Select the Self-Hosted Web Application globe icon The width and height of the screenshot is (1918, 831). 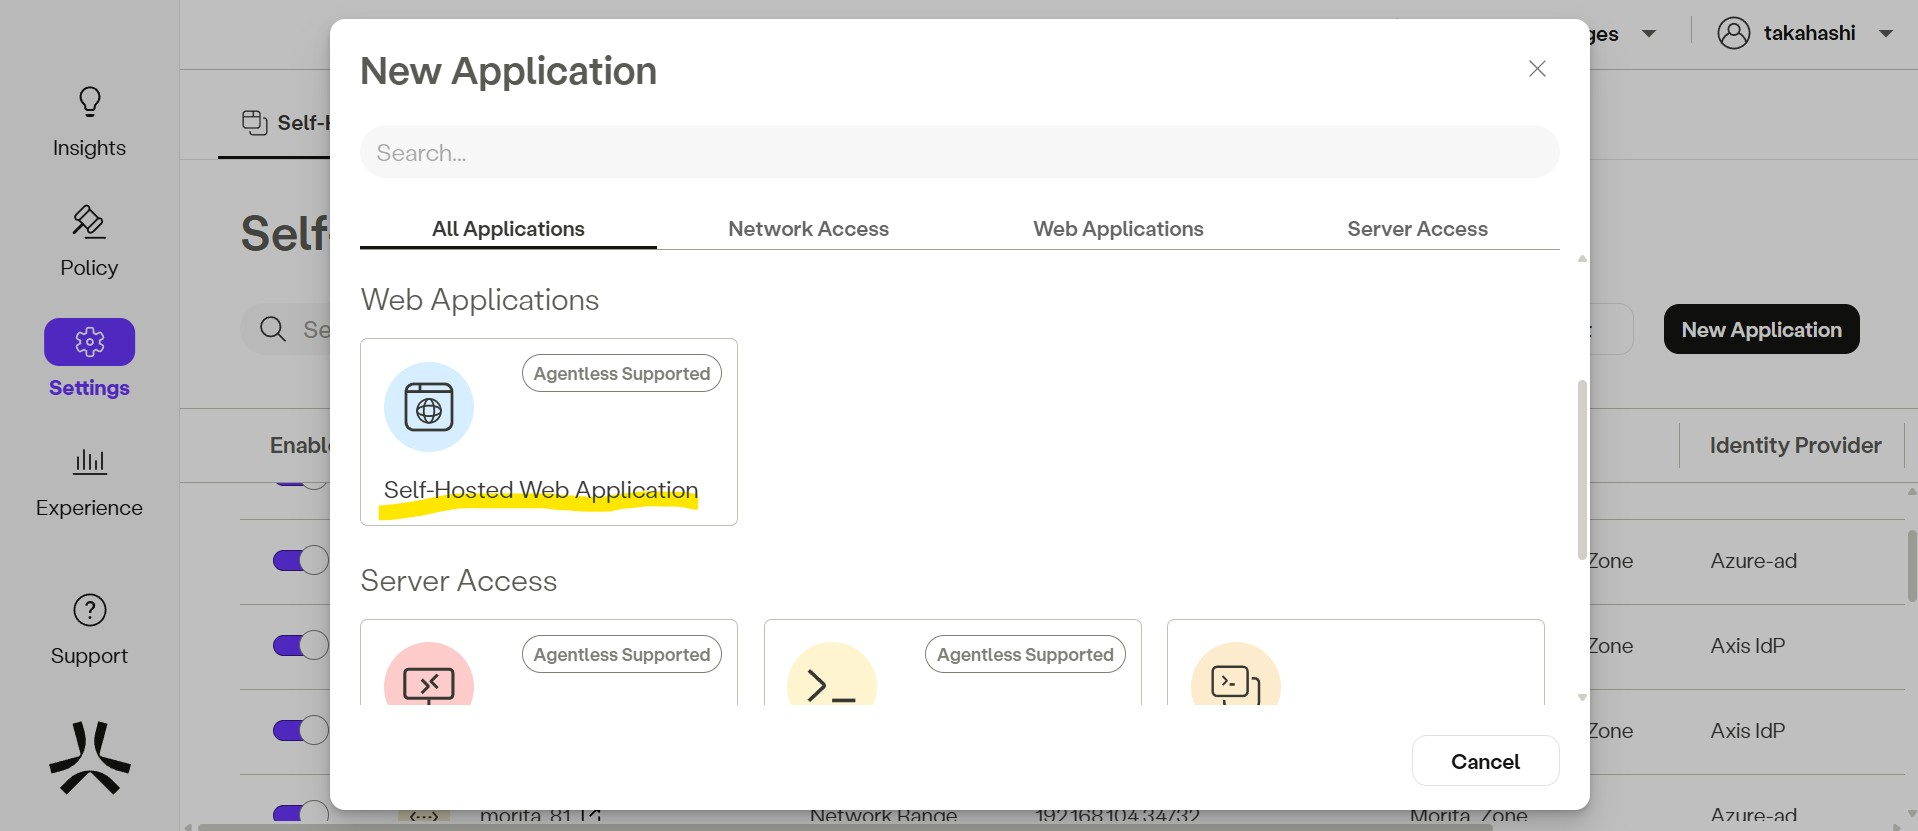click(x=429, y=407)
